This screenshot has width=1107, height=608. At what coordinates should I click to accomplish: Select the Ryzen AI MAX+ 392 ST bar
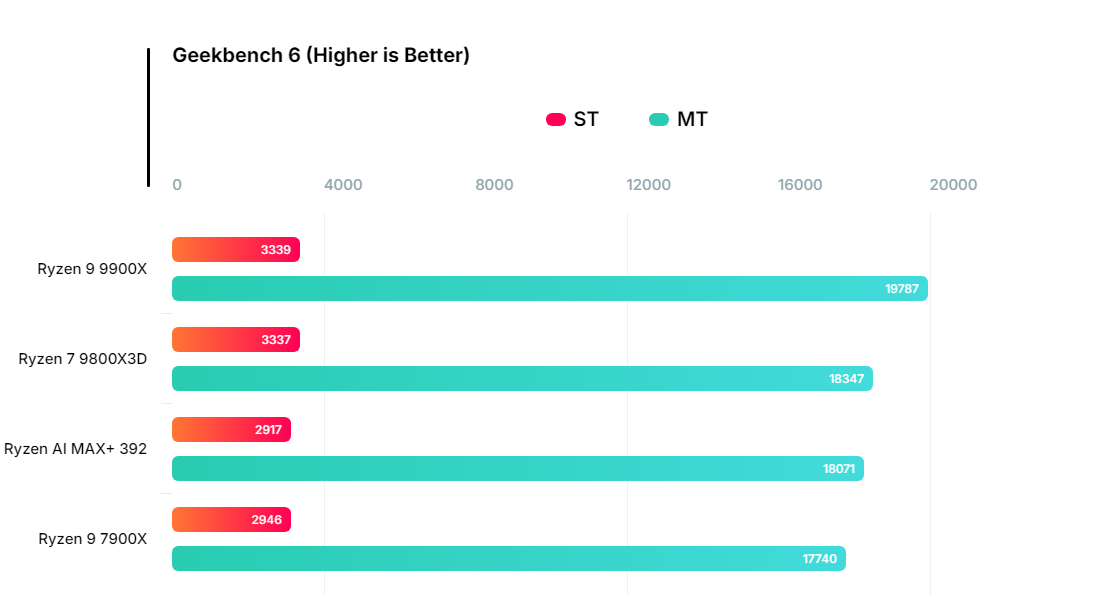231,430
